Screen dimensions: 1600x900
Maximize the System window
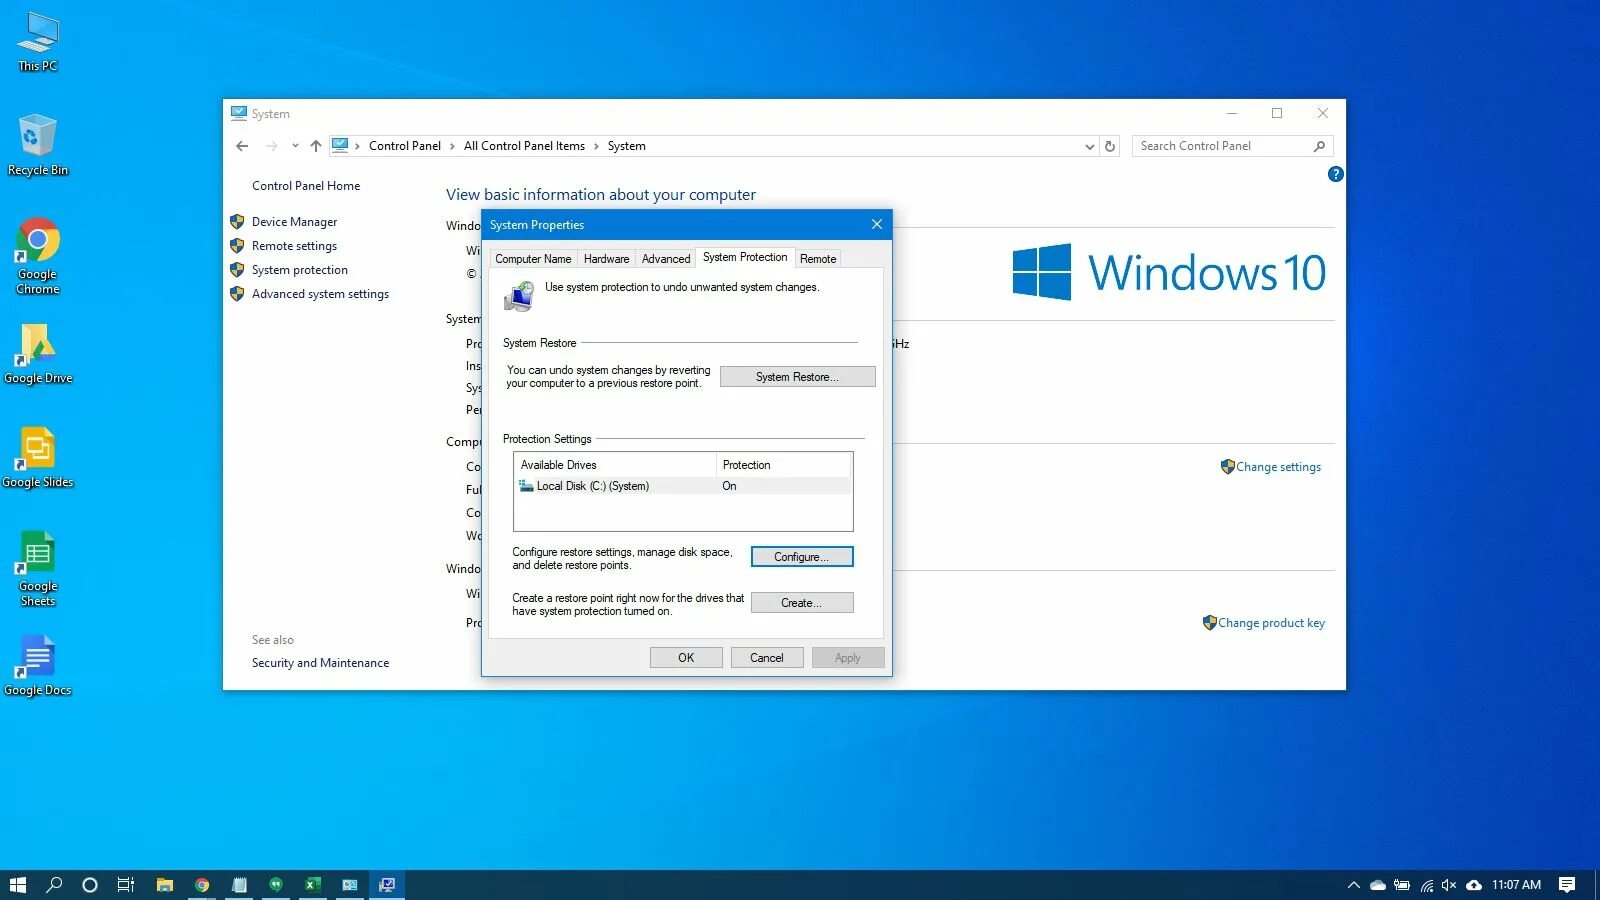click(1277, 113)
